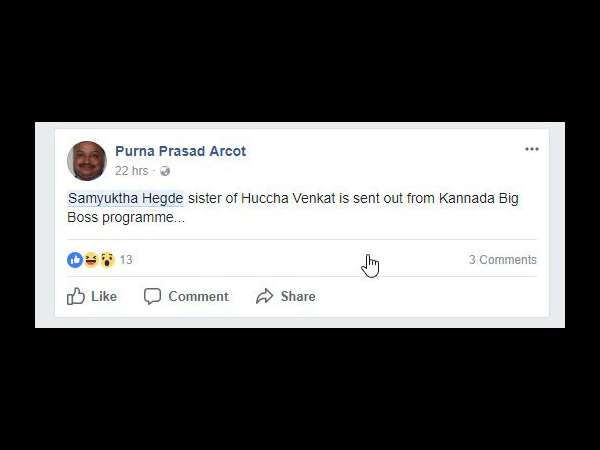Open the Purna Prasad Arcot profile name link
The width and height of the screenshot is (600, 450).
tap(180, 151)
